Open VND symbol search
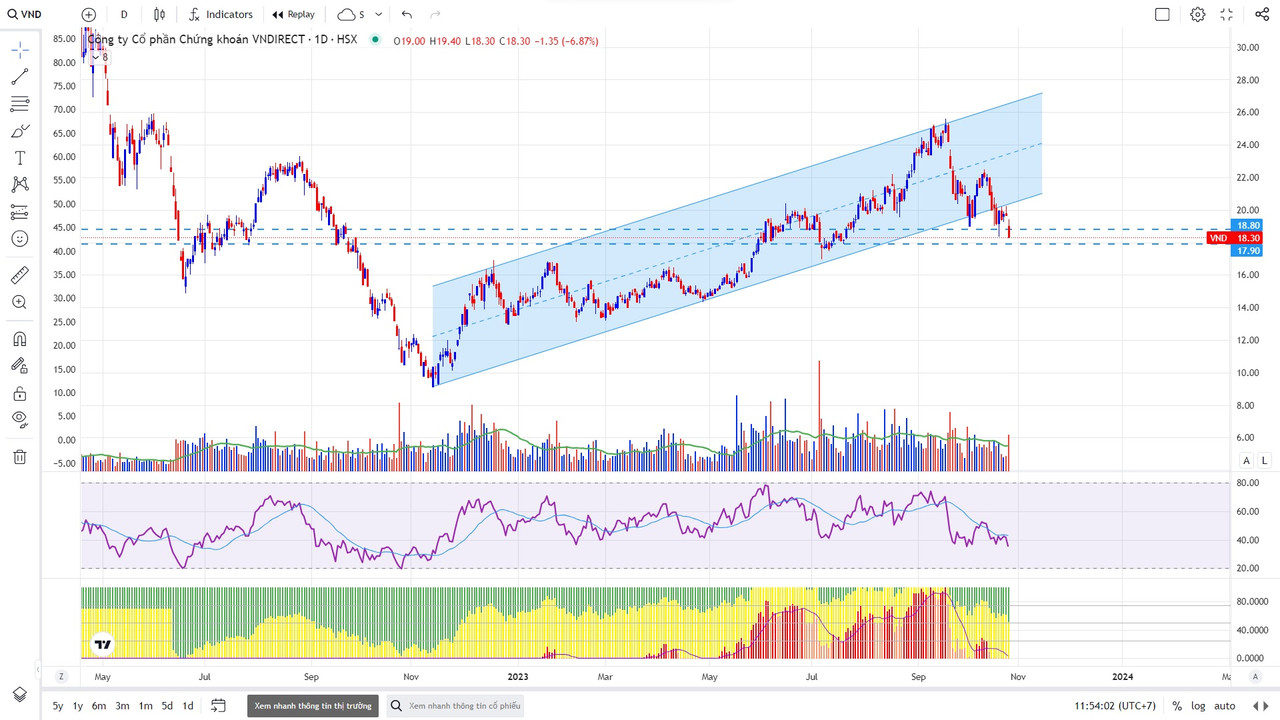 [25, 14]
